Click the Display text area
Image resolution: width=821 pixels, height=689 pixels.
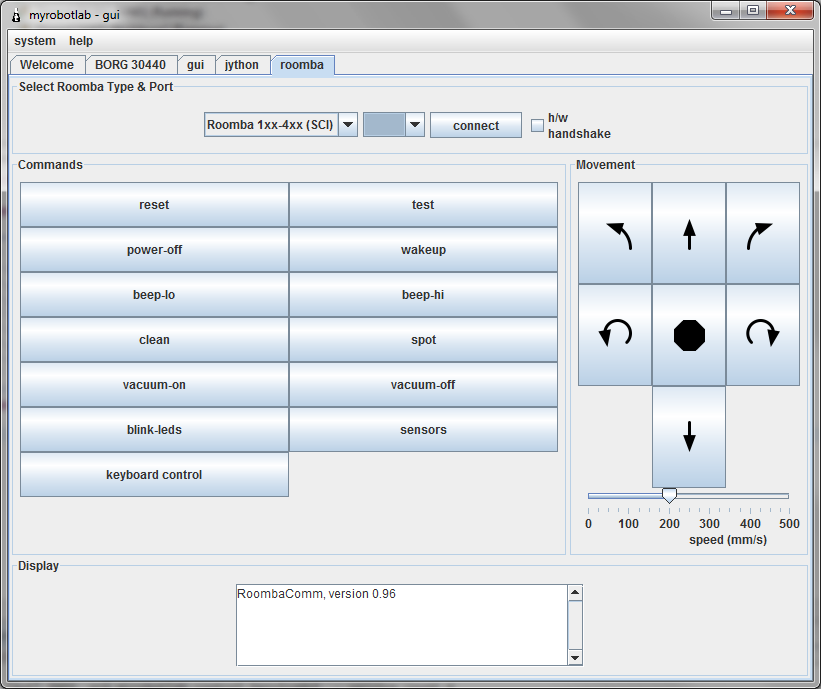pos(402,625)
